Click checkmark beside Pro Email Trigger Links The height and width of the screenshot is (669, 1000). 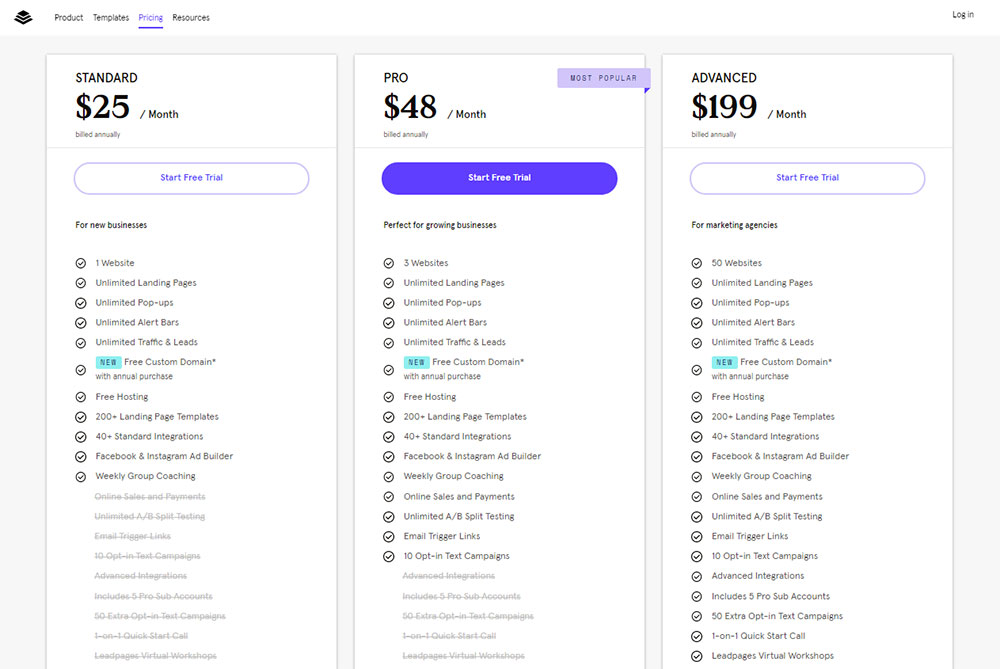click(x=389, y=536)
